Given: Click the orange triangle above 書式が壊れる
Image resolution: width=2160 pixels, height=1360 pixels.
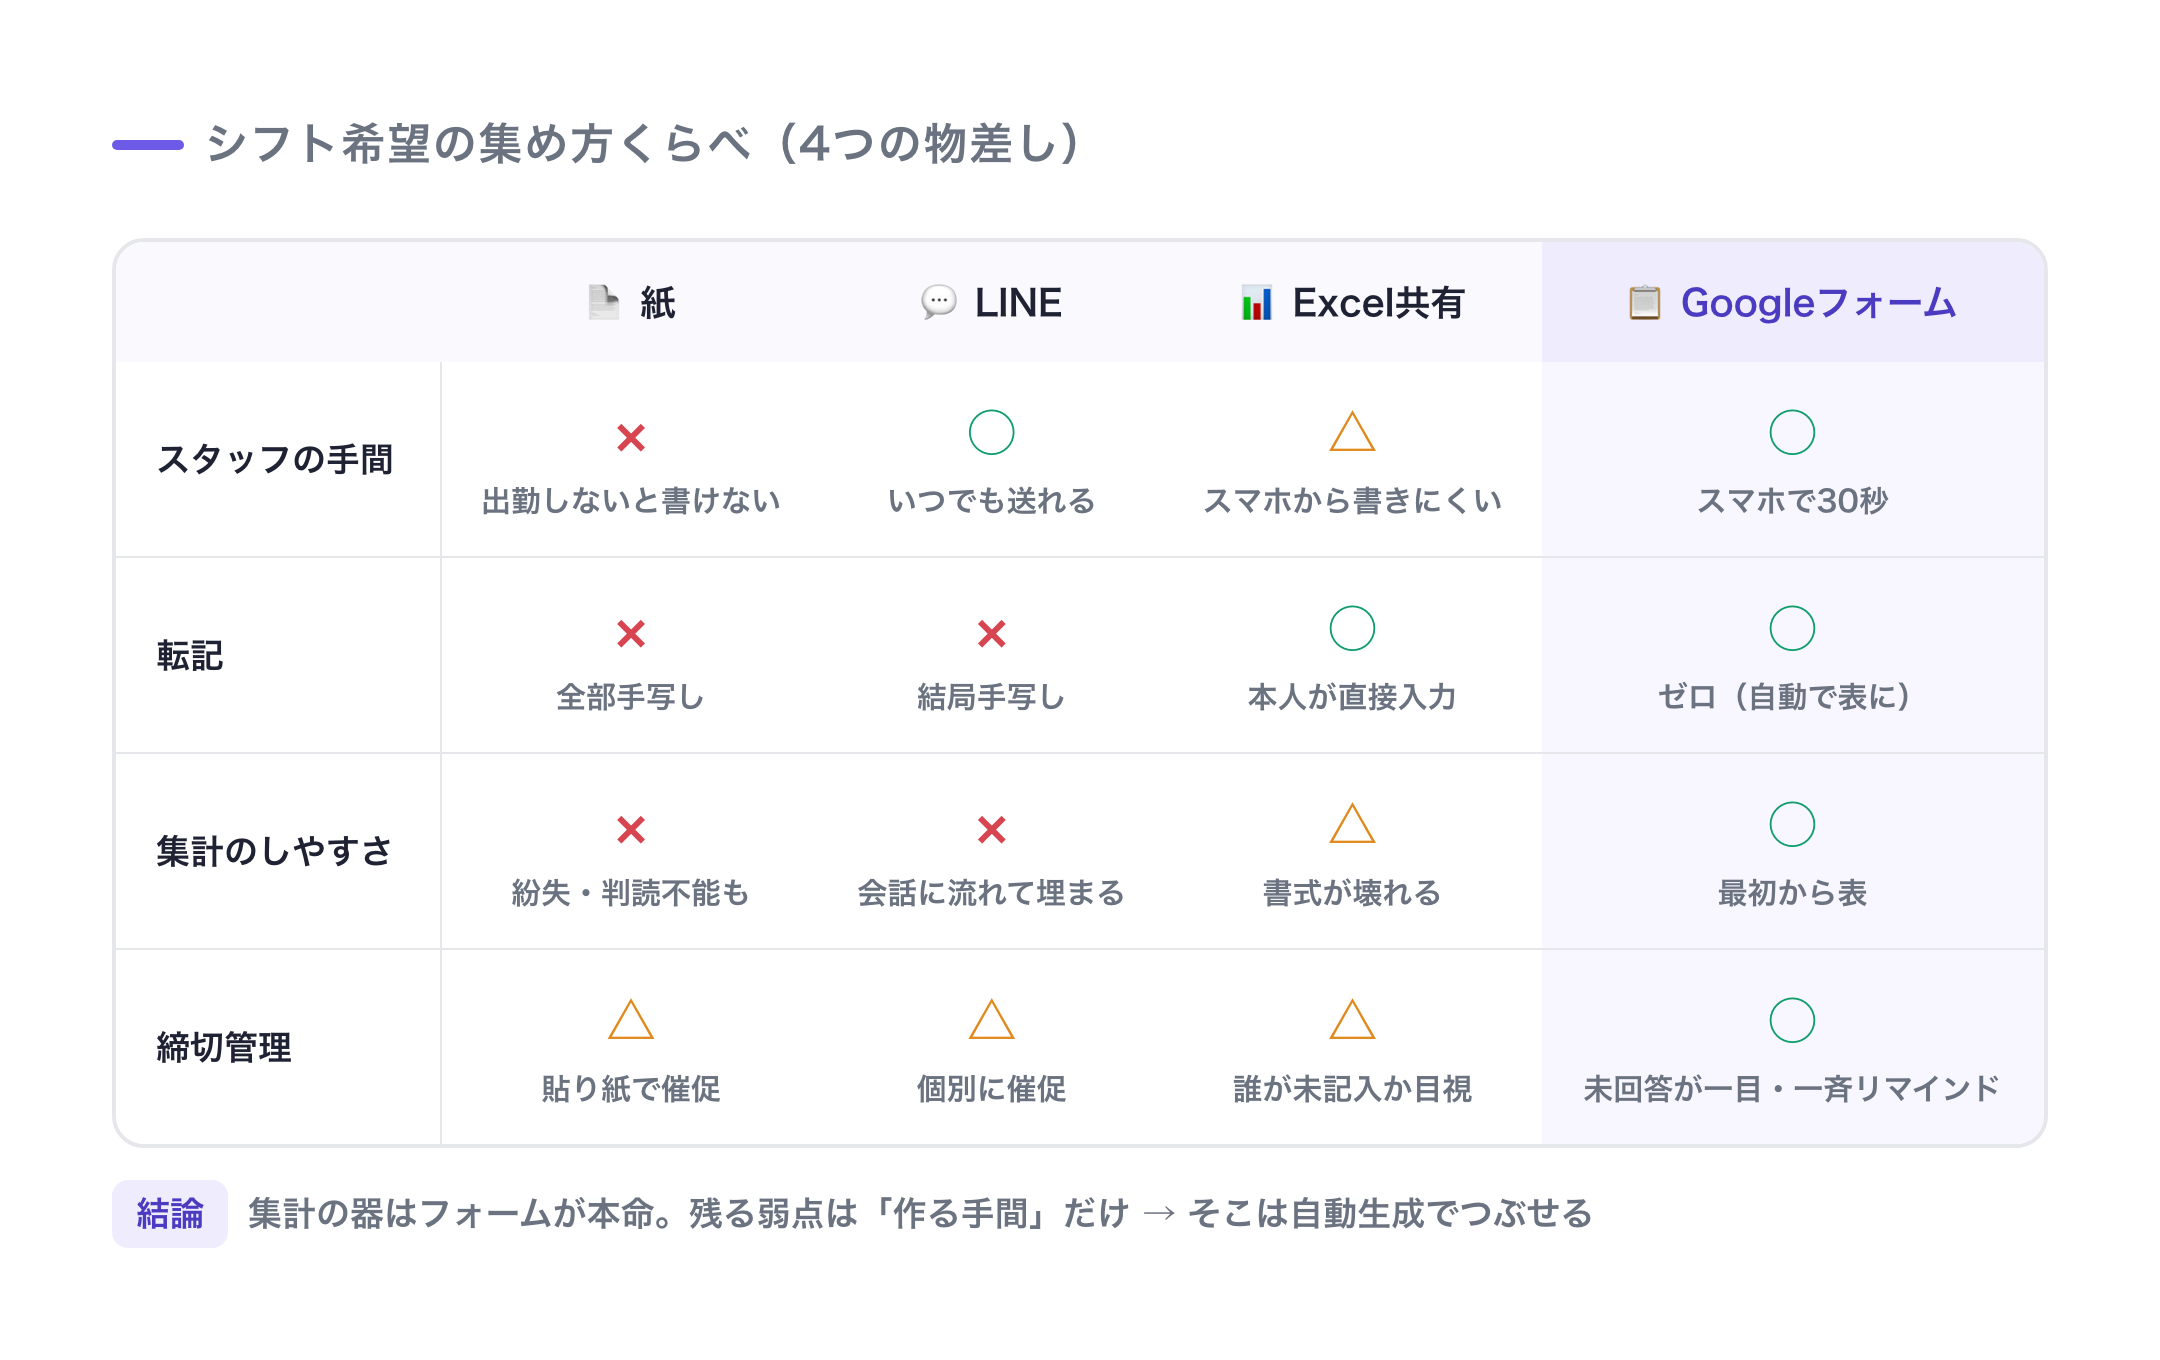Looking at the screenshot, I should [x=1352, y=824].
